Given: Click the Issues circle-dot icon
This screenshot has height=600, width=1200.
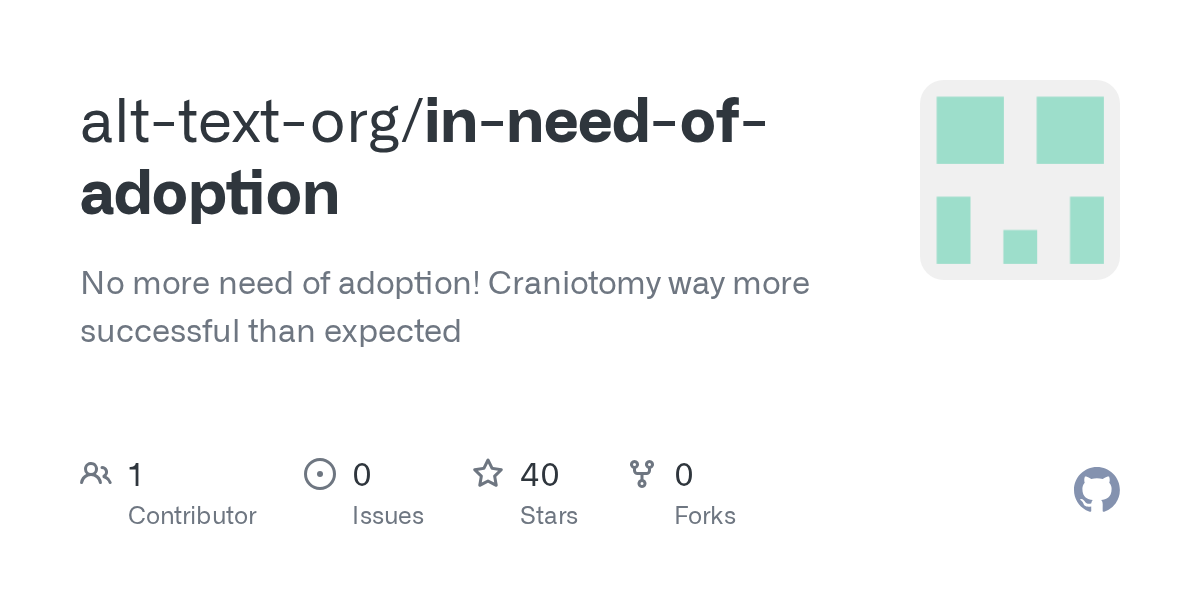Looking at the screenshot, I should [319, 473].
